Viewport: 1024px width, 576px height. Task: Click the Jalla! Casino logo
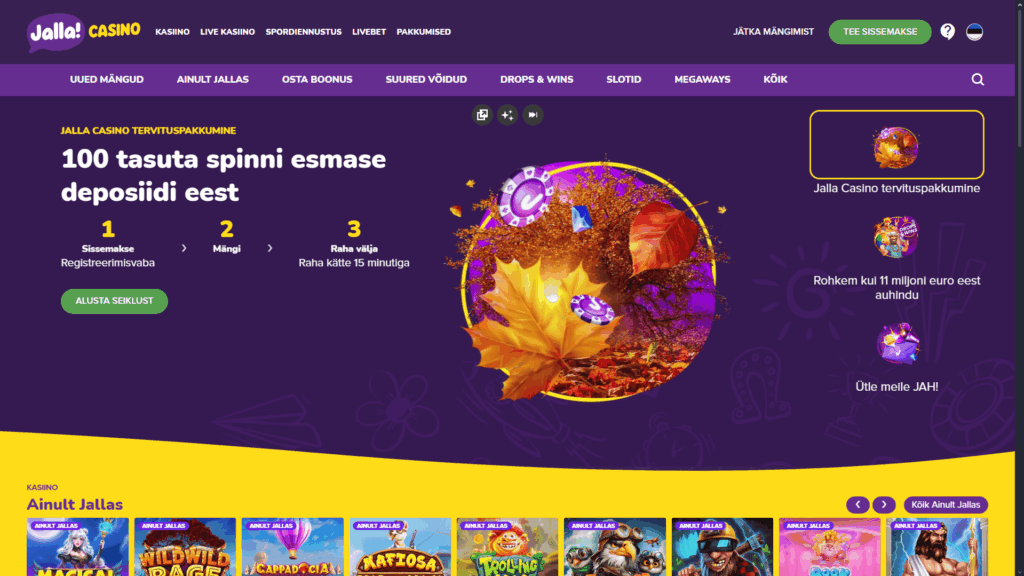84,31
